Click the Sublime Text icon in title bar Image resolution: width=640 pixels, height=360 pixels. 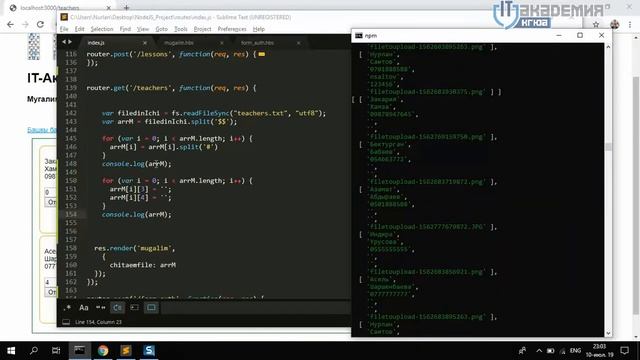pos(64,17)
